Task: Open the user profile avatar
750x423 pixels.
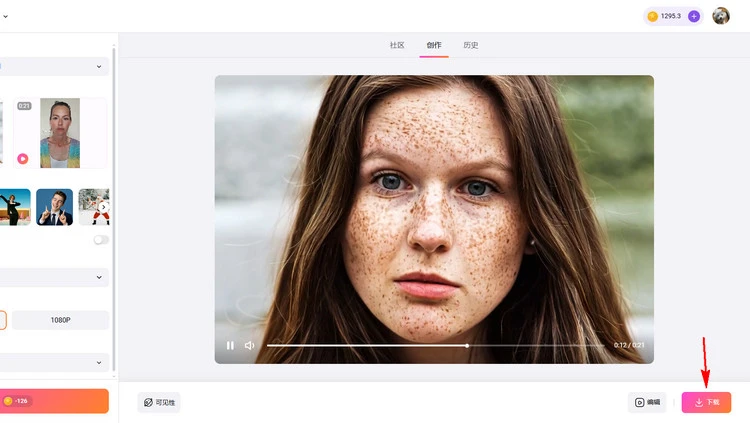Action: (x=721, y=16)
